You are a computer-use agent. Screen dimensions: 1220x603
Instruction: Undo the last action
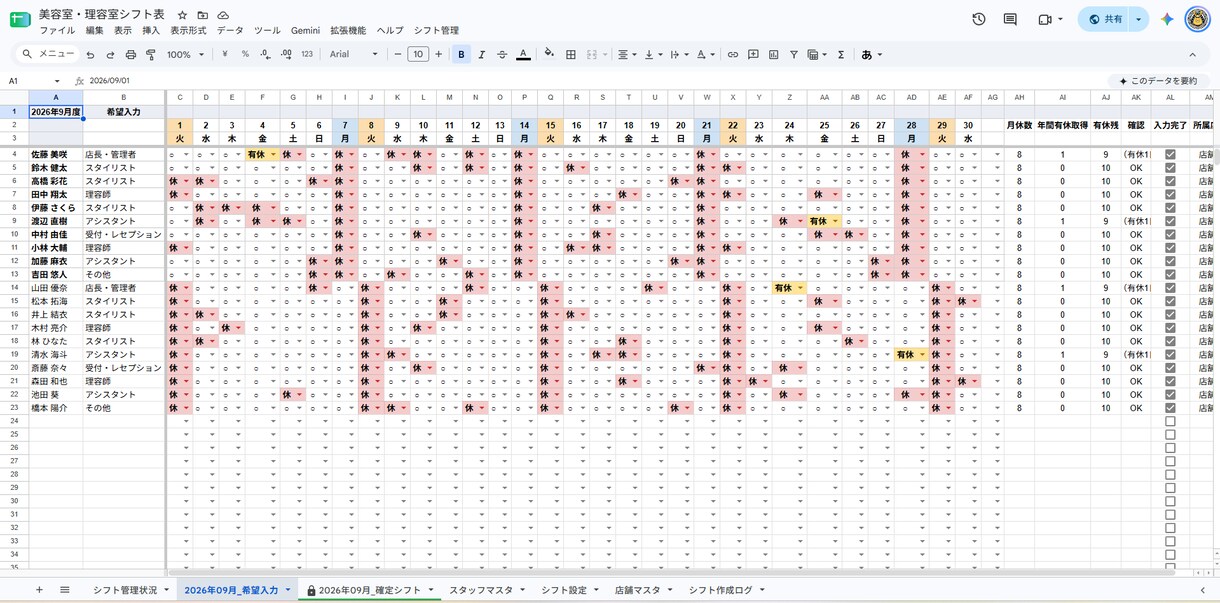(90, 55)
